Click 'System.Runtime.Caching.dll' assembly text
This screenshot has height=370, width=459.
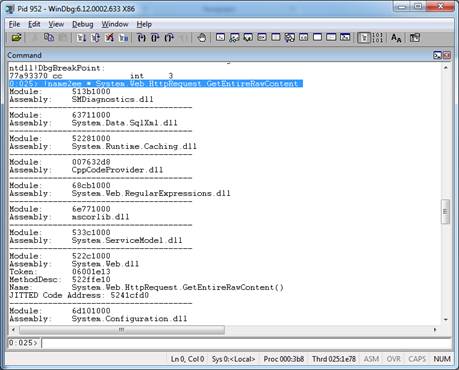point(134,146)
